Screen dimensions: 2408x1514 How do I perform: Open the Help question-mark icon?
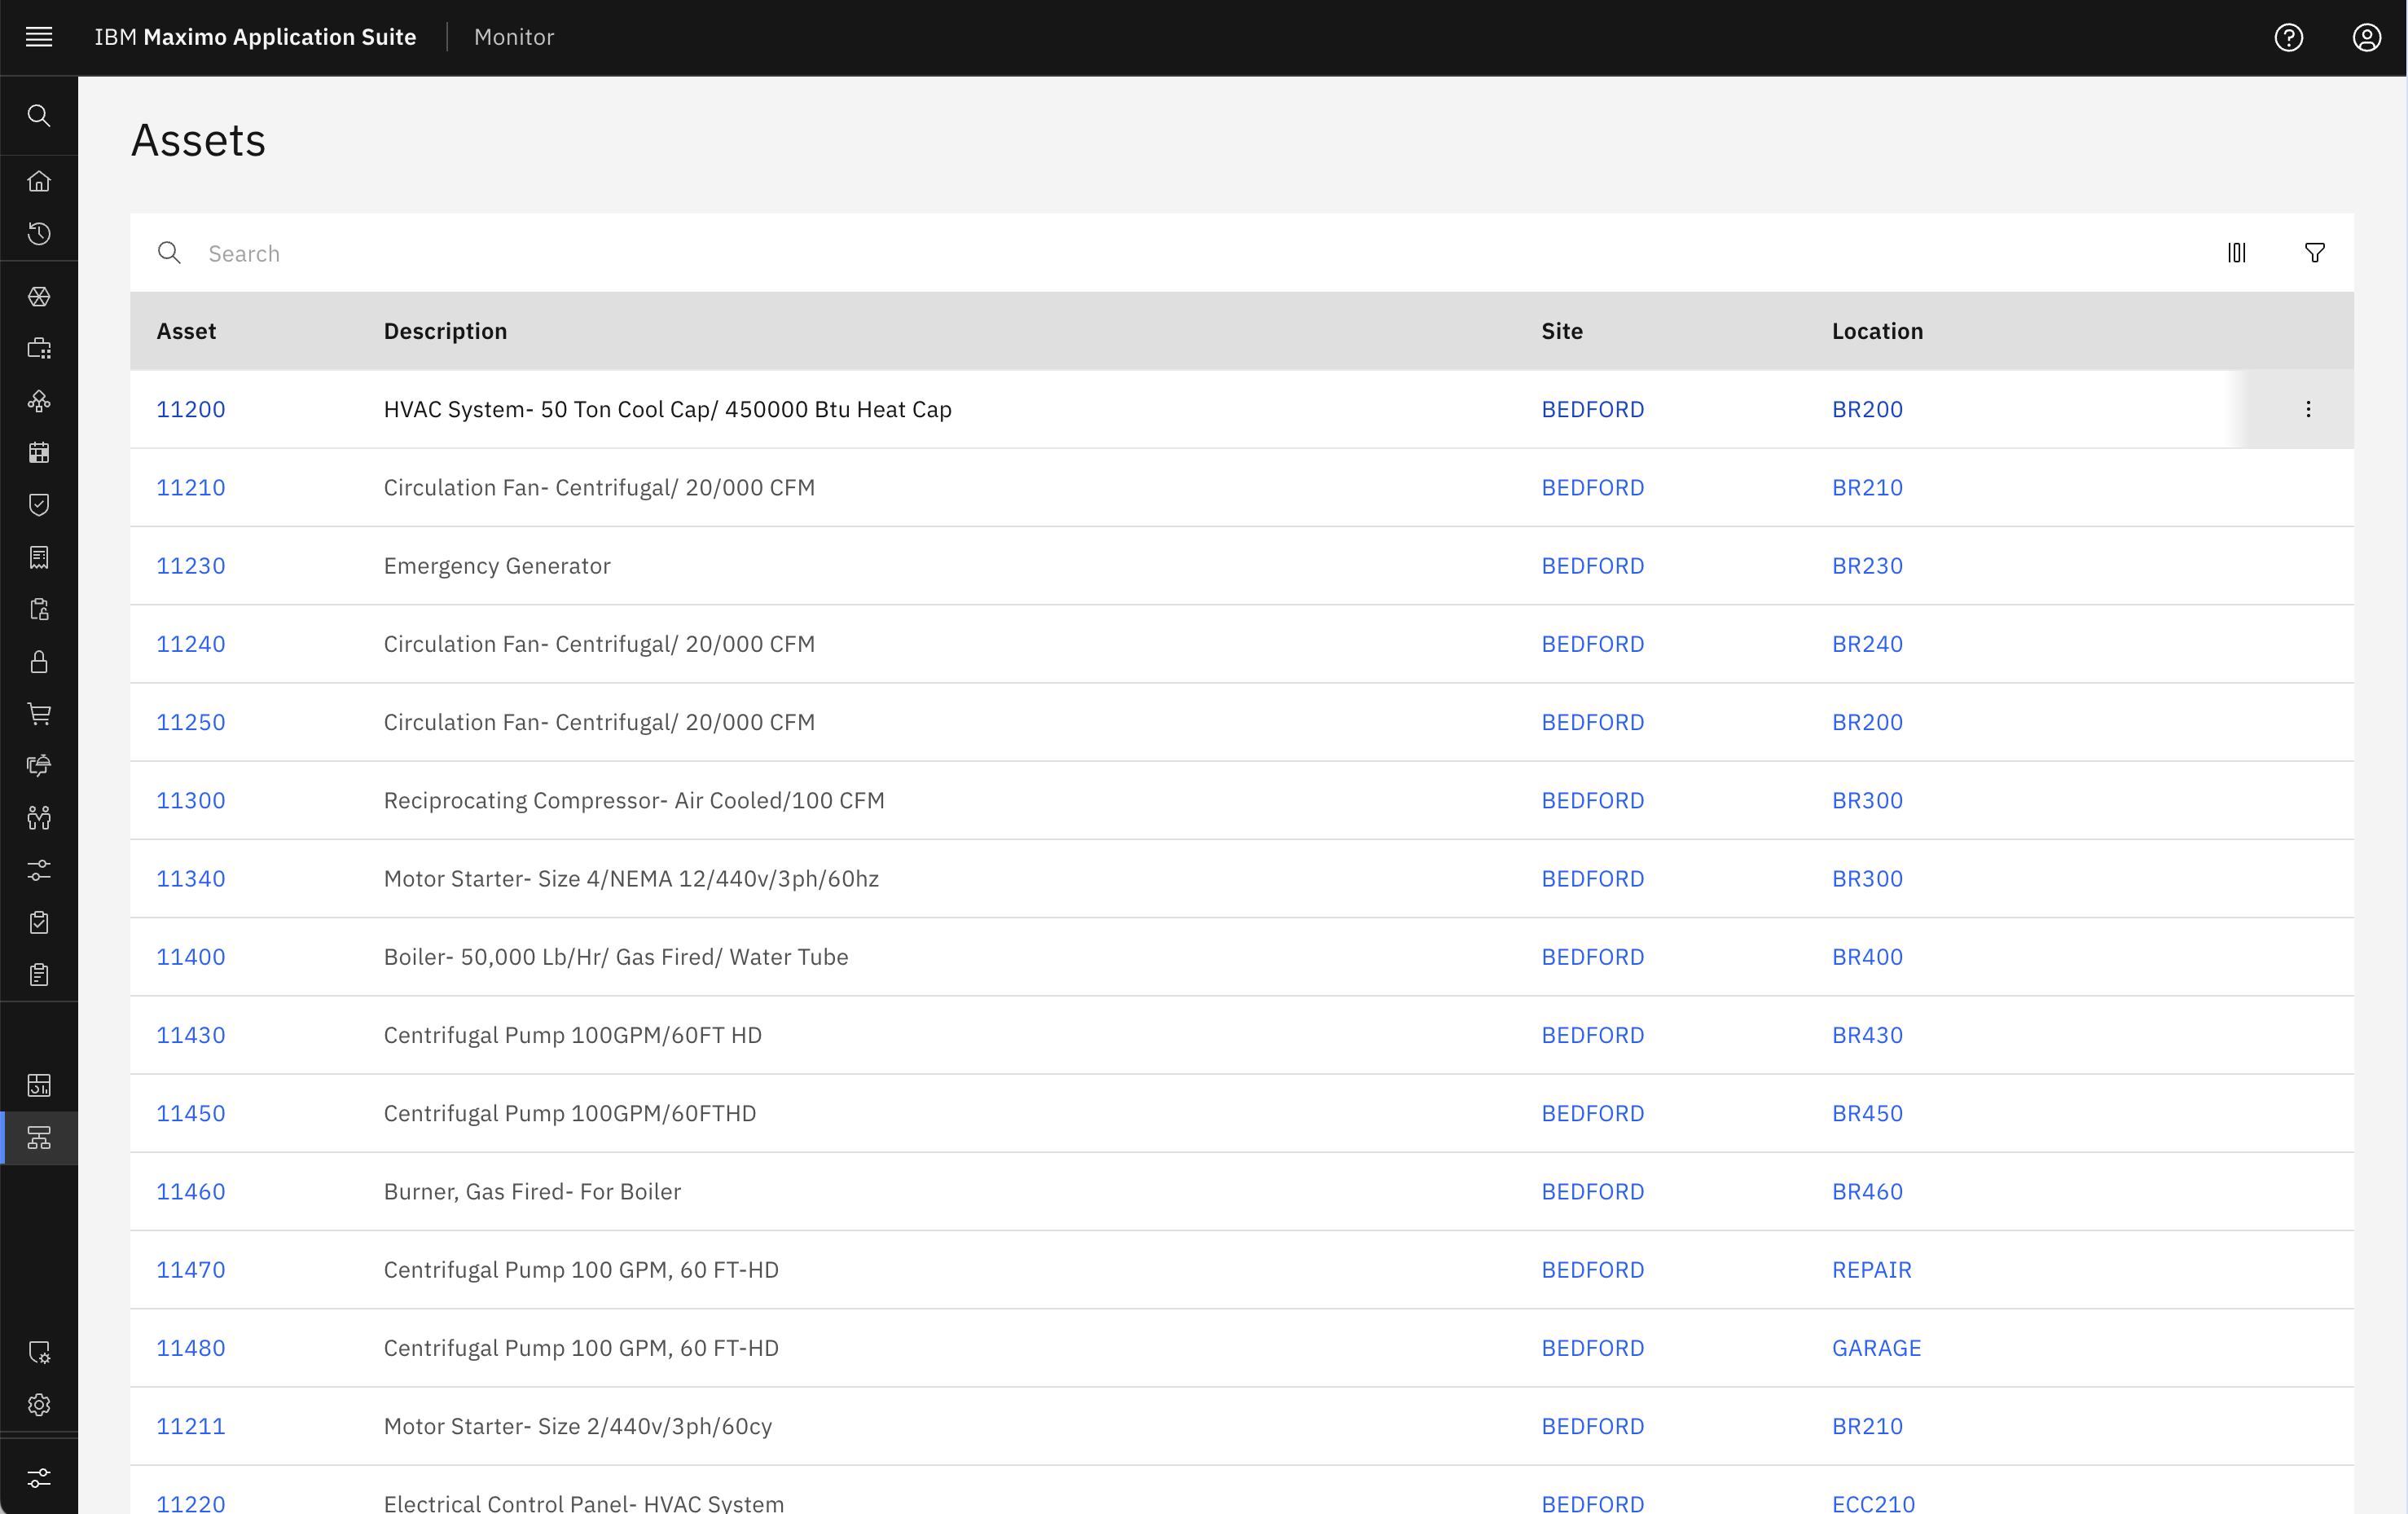(2289, 37)
